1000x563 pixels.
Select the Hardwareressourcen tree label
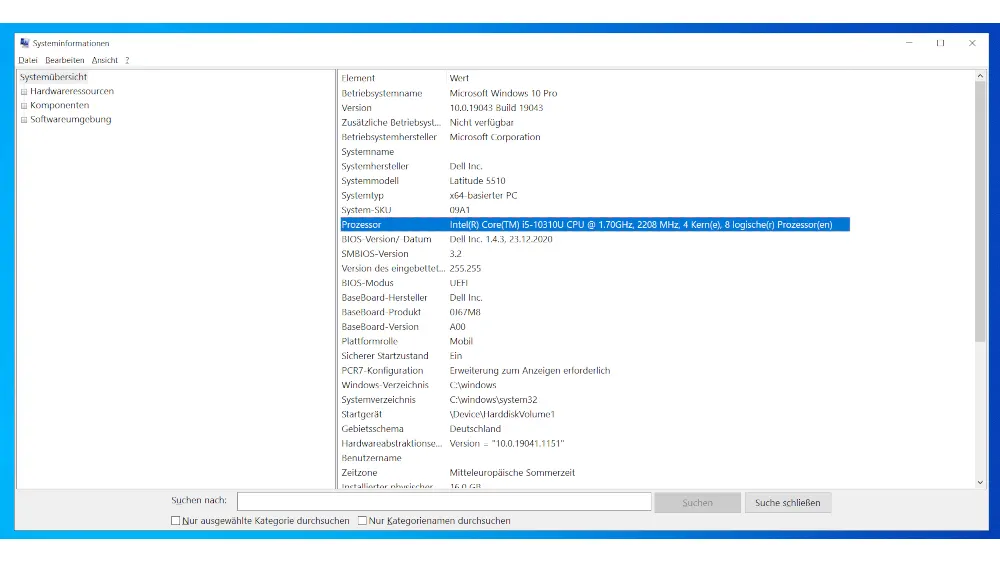coord(71,91)
